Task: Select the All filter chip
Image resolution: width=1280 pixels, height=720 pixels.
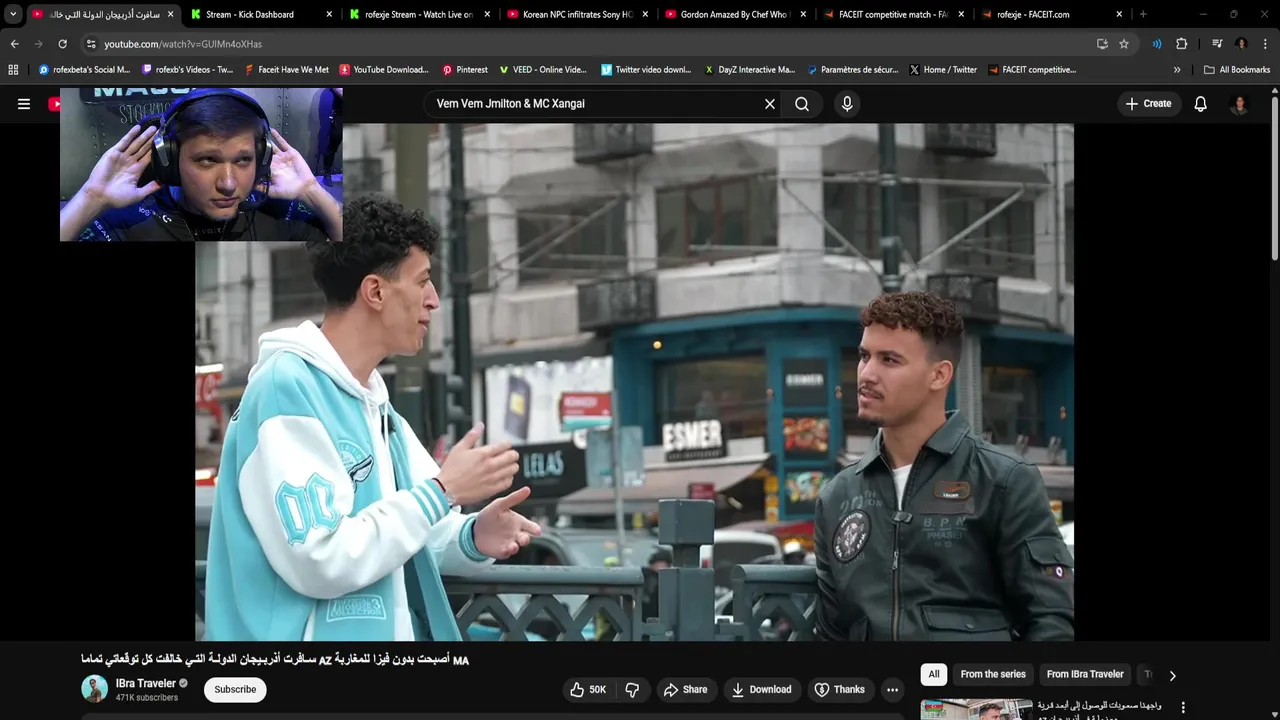Action: tap(934, 674)
